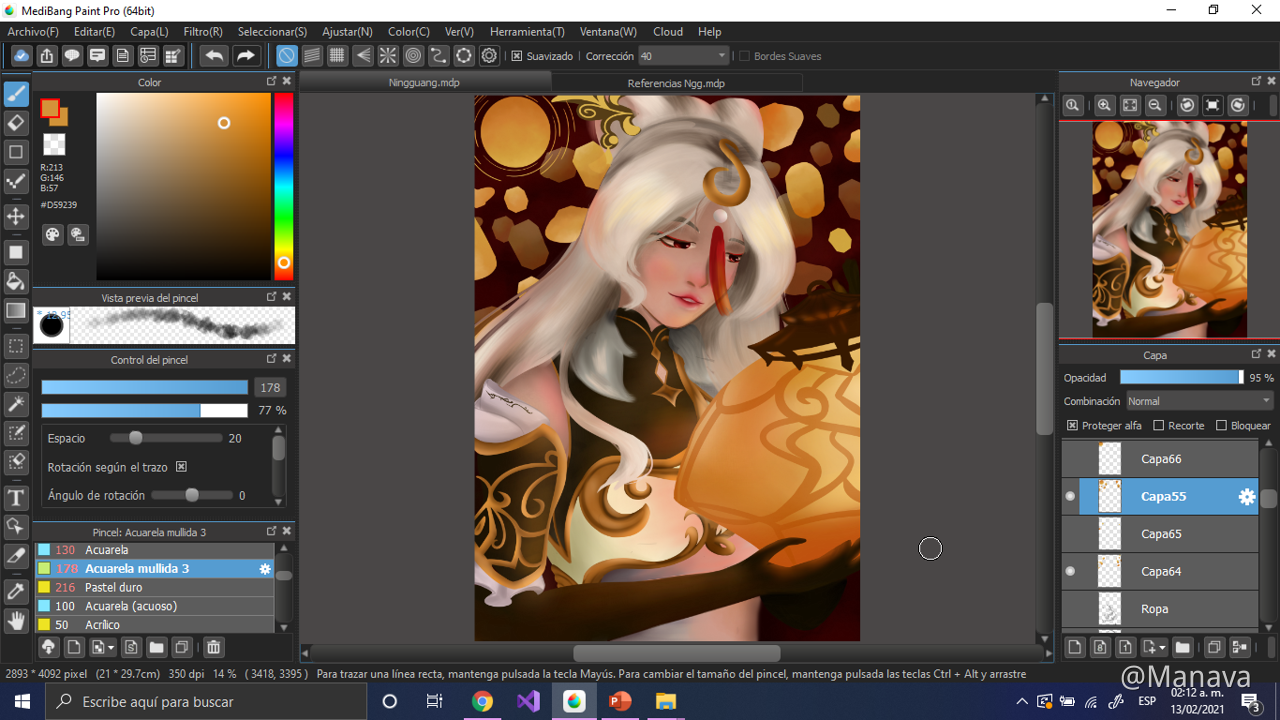Switch to the Ningguang.mdp tab
Screen dimensions: 1280x720
pyautogui.click(x=424, y=83)
